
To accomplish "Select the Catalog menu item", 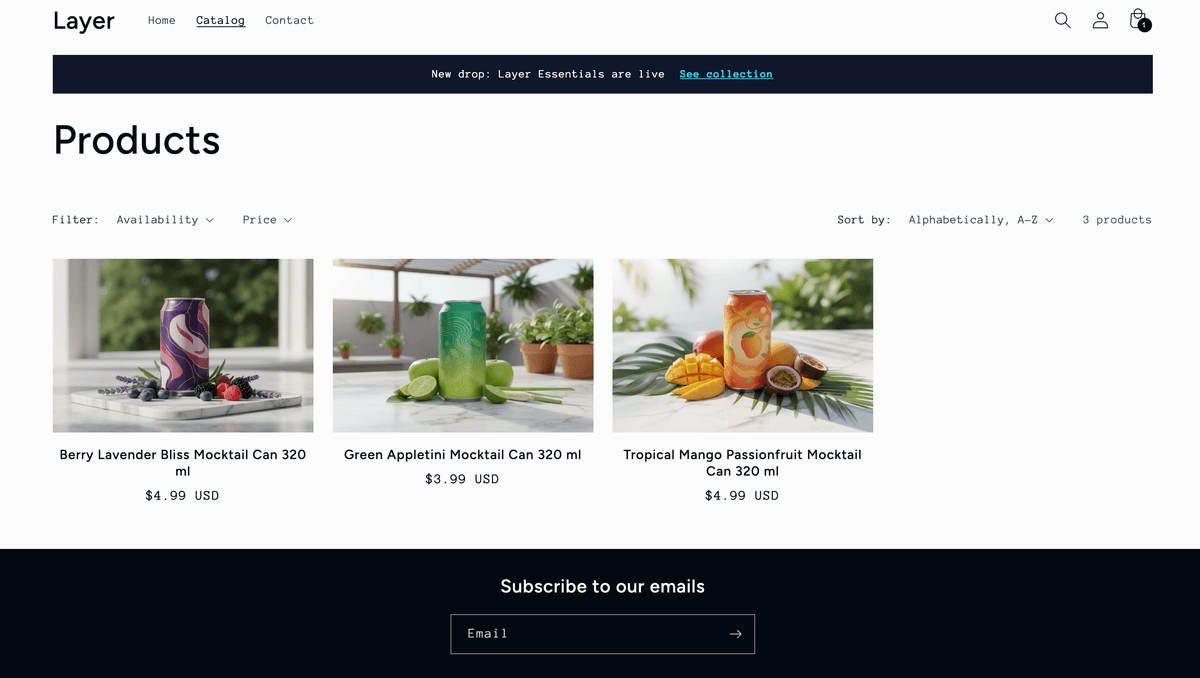I will tap(221, 20).
